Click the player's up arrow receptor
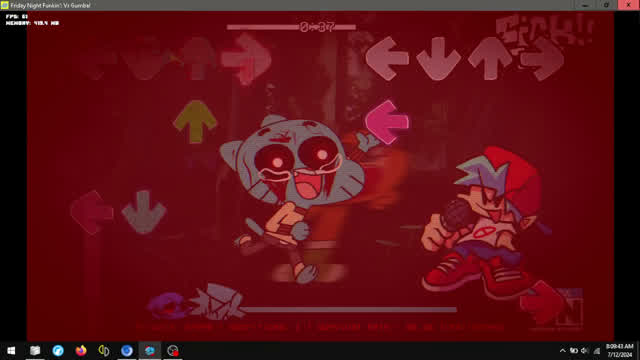 click(x=490, y=58)
